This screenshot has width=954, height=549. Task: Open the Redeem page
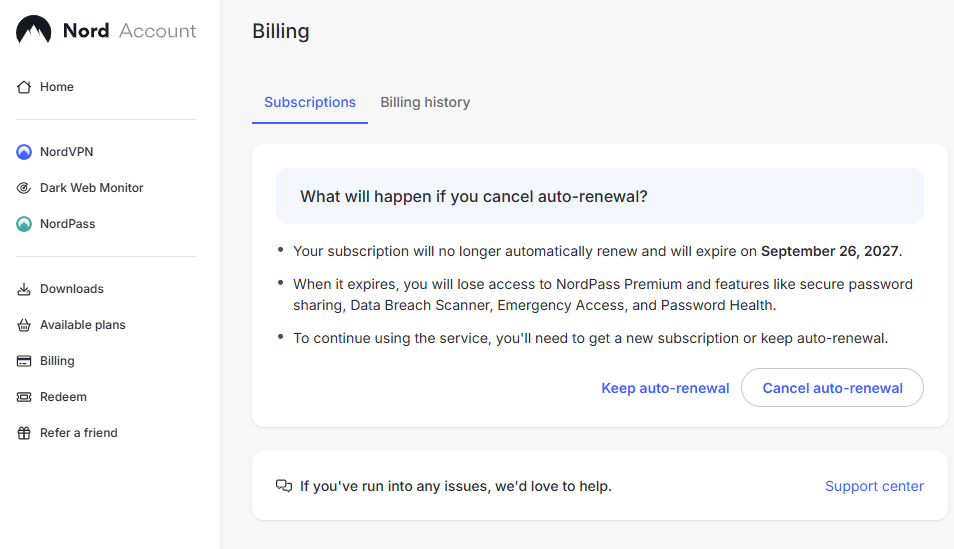pos(63,397)
